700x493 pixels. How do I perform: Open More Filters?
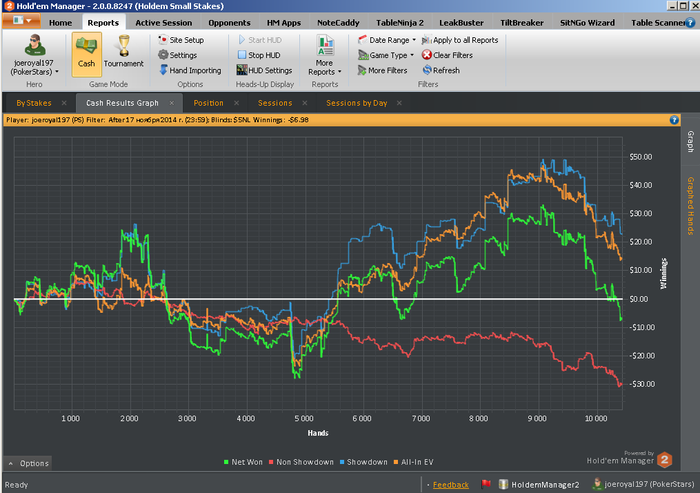click(x=389, y=71)
